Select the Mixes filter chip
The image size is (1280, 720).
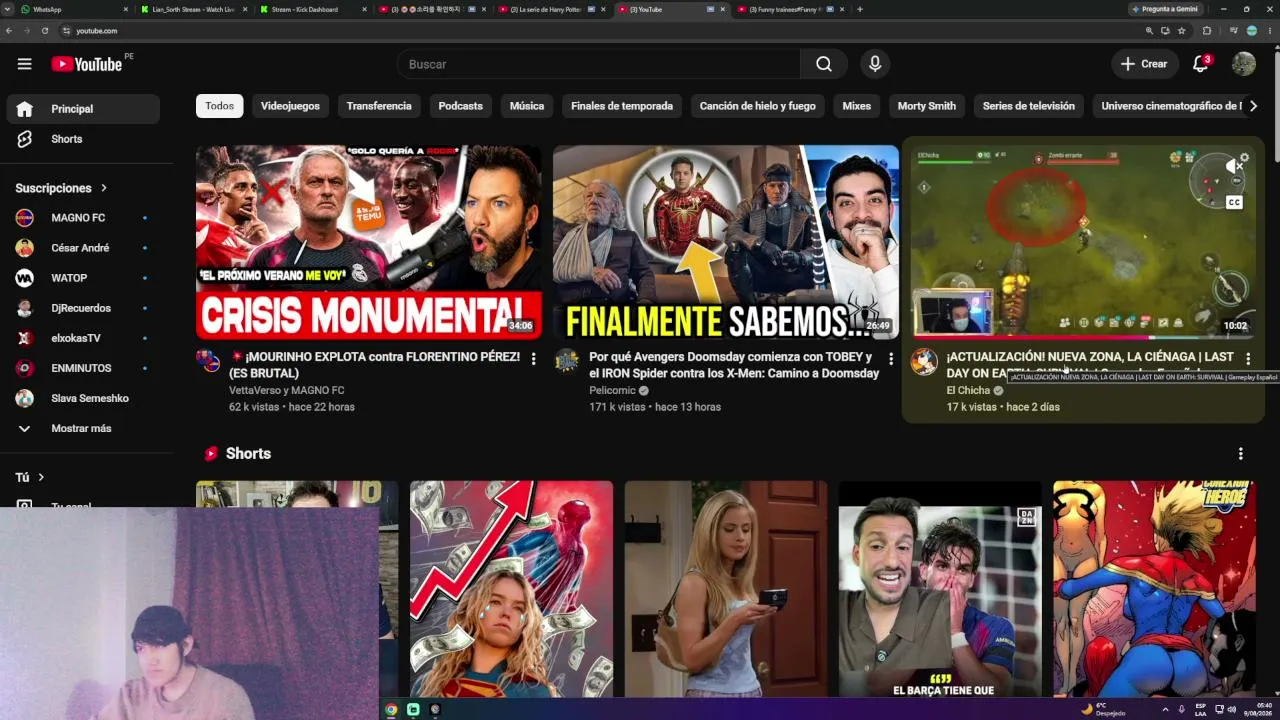[x=857, y=106]
